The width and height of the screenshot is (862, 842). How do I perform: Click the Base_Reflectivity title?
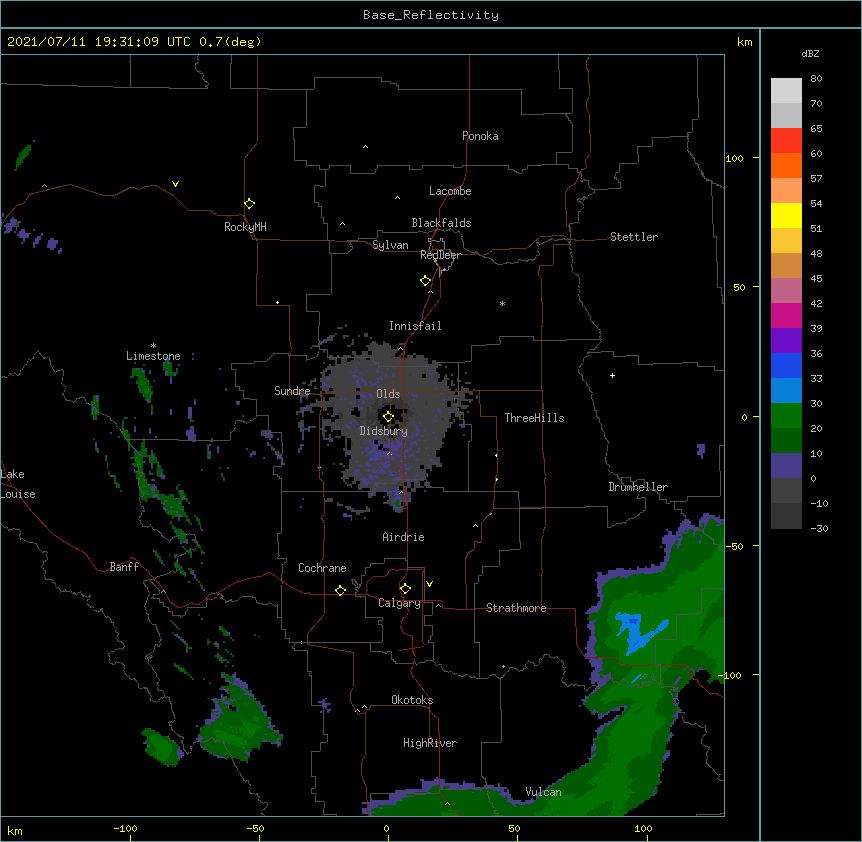point(431,15)
